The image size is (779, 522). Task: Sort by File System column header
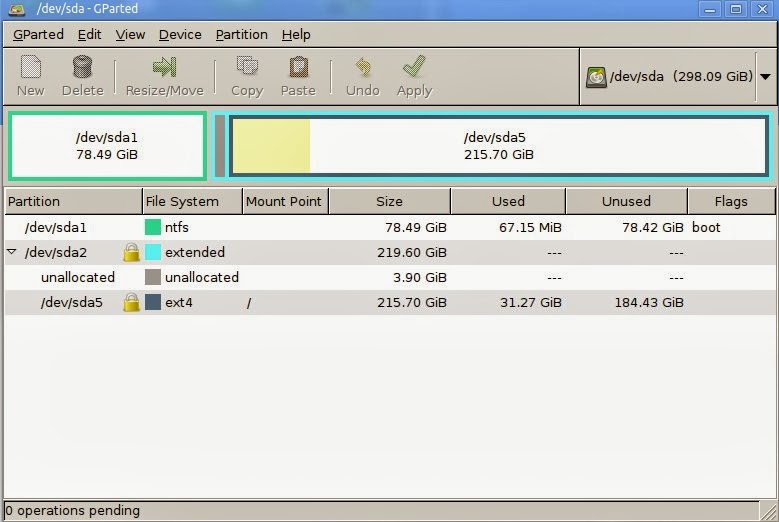(192, 201)
